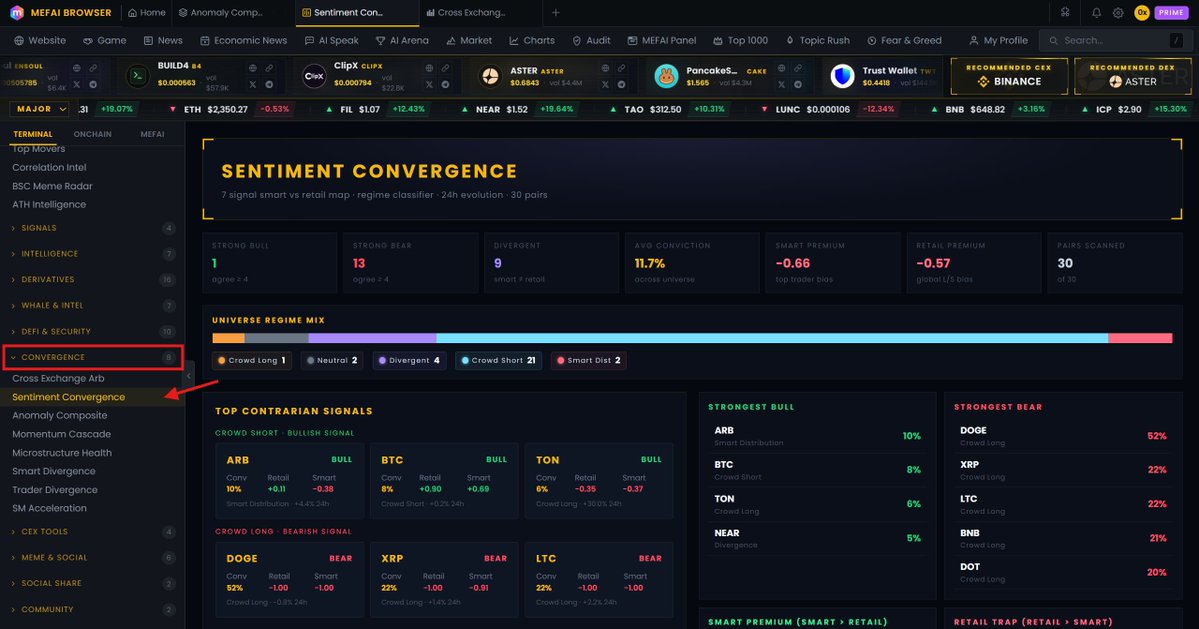Open PancakeSwap website globe icon
1199x629 pixels.
point(781,68)
